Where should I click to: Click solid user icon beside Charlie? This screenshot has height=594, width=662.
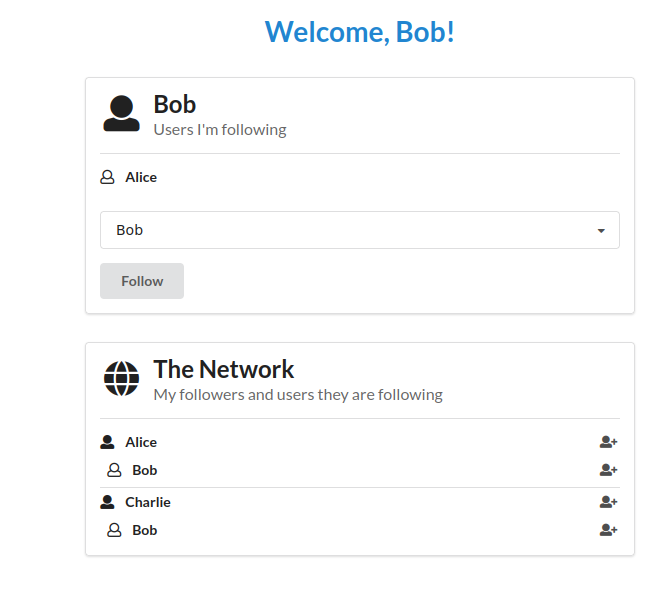[x=107, y=502]
